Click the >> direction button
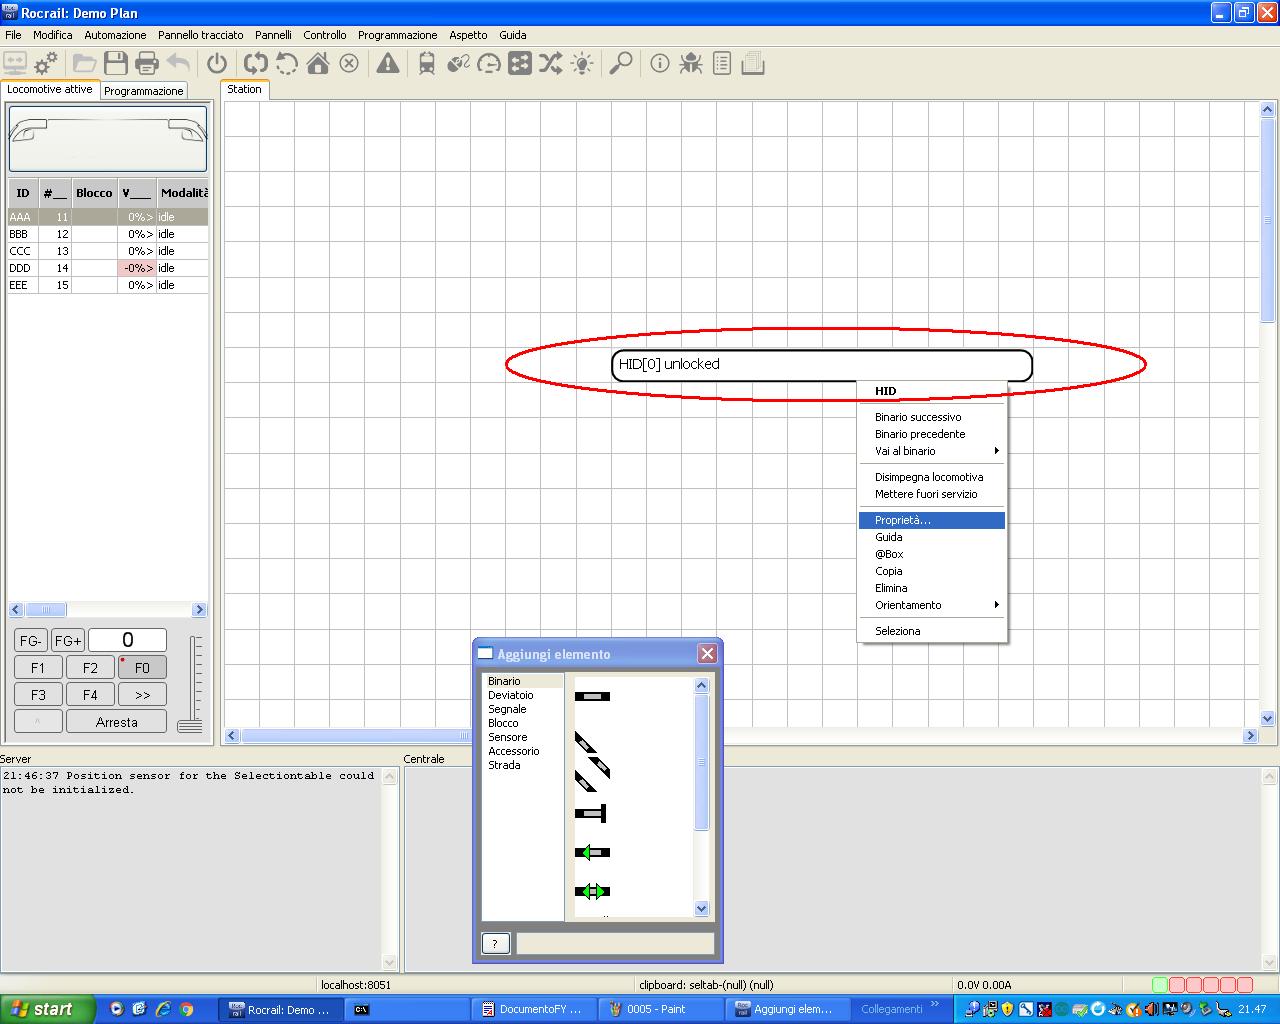 point(142,694)
